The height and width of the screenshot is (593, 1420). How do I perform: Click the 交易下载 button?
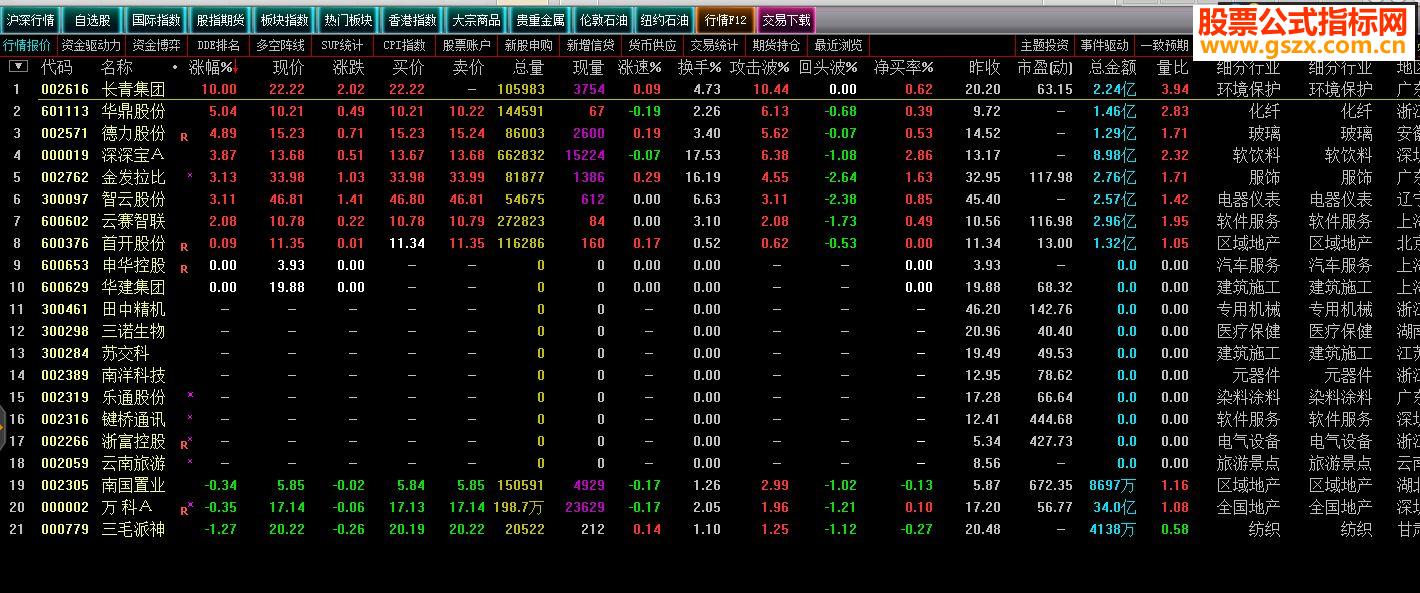[787, 20]
